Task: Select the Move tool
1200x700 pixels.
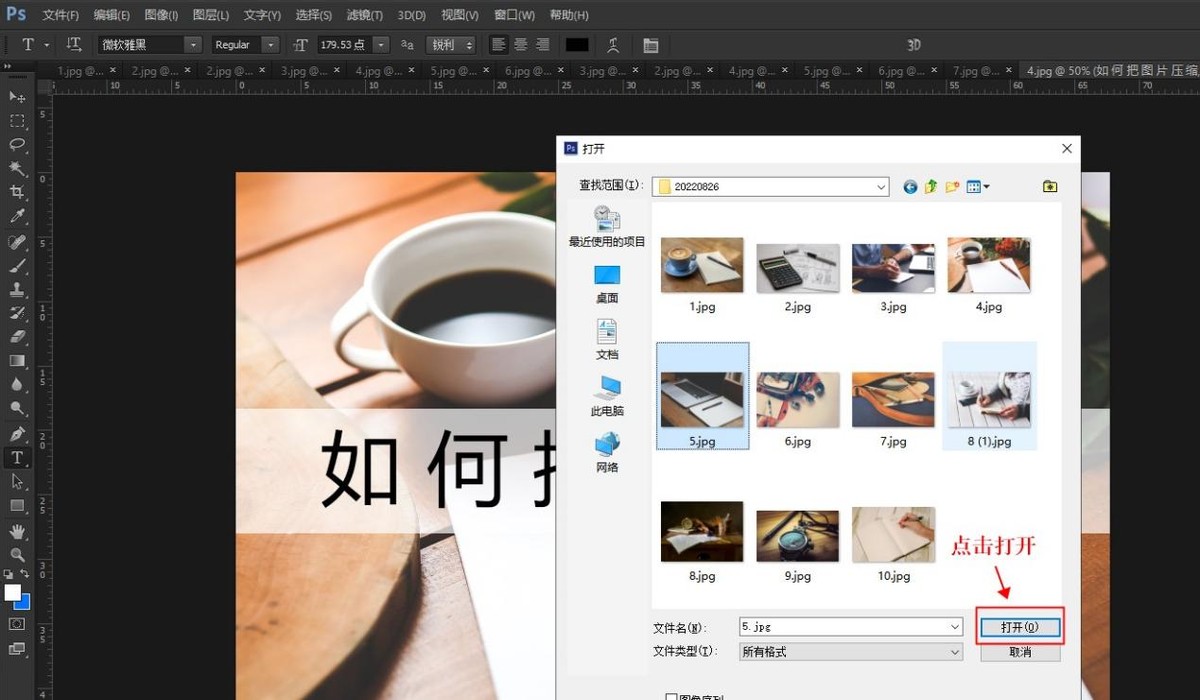Action: coord(14,97)
